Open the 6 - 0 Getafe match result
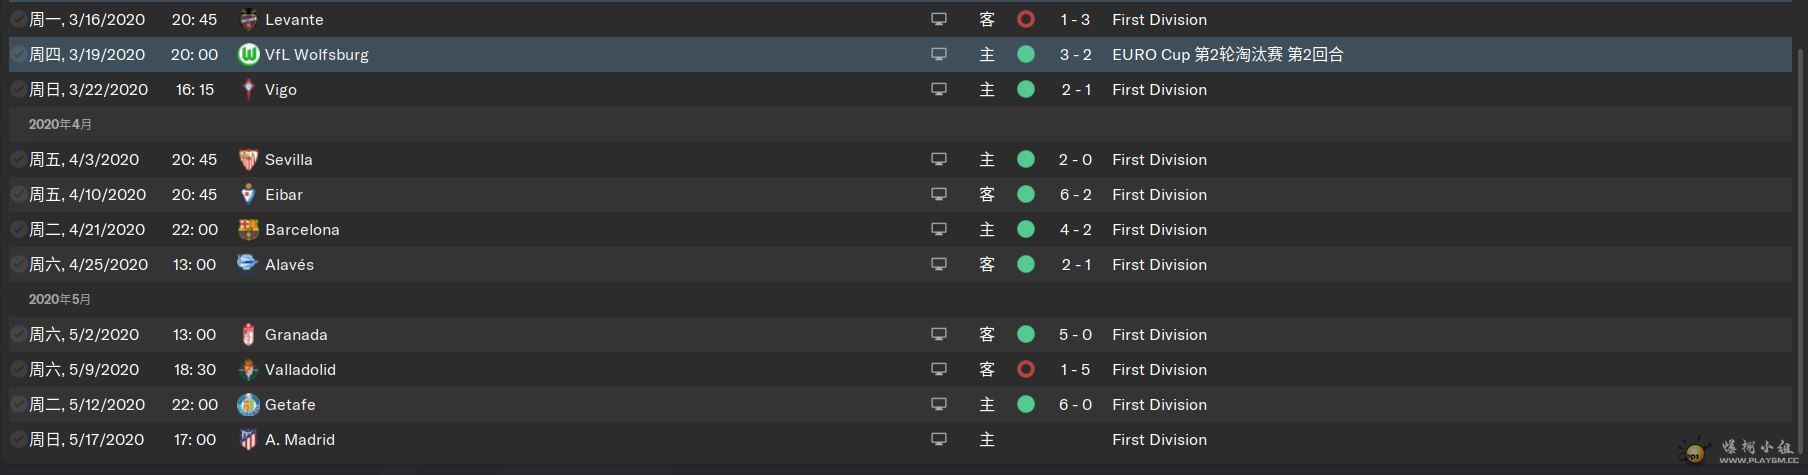 [1076, 404]
